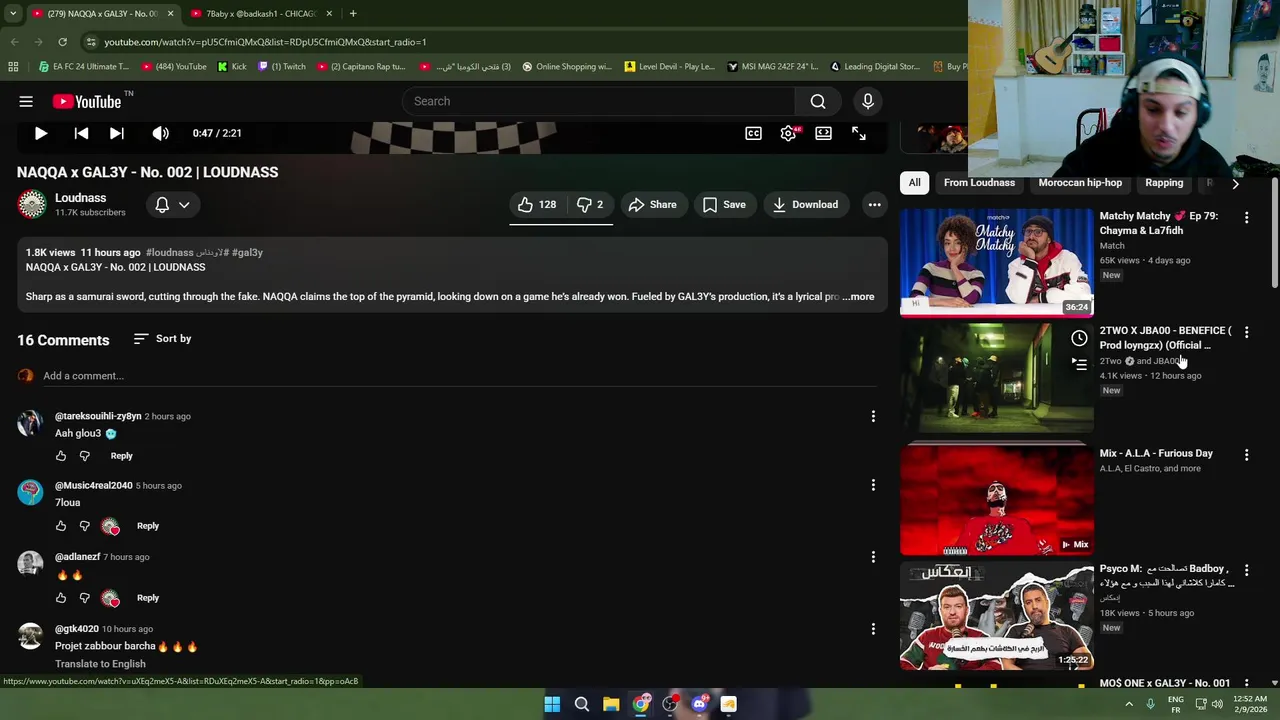Select the From Loudnass chip
The image size is (1280, 720).
979,183
